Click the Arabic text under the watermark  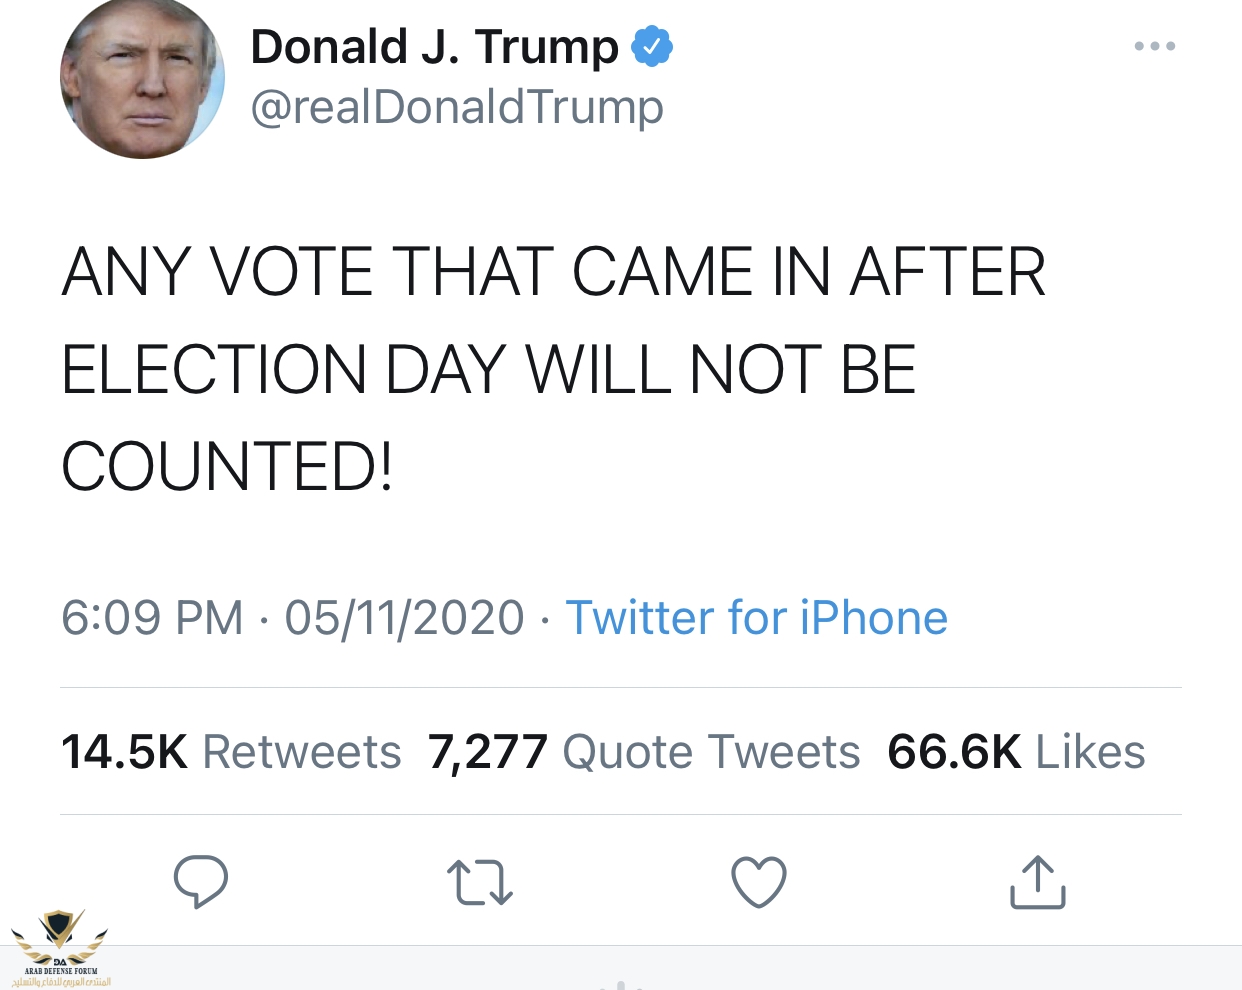[61, 982]
